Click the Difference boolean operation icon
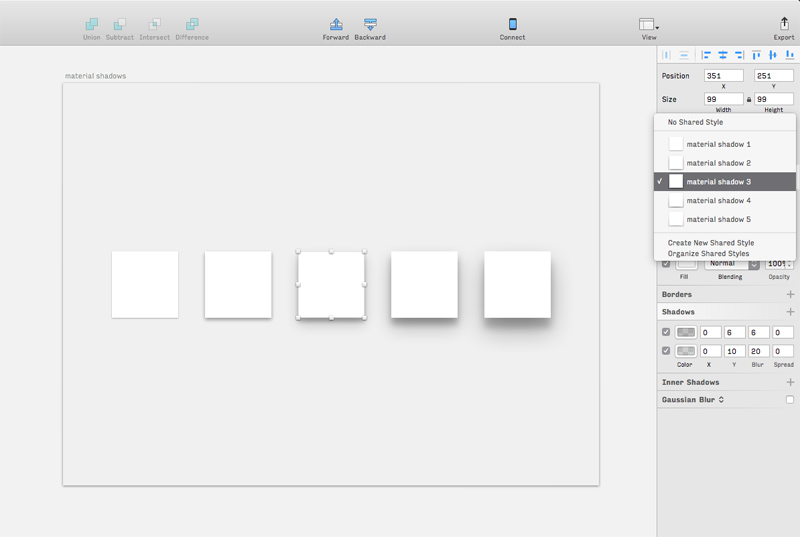Viewport: 800px width, 537px height. (192, 24)
